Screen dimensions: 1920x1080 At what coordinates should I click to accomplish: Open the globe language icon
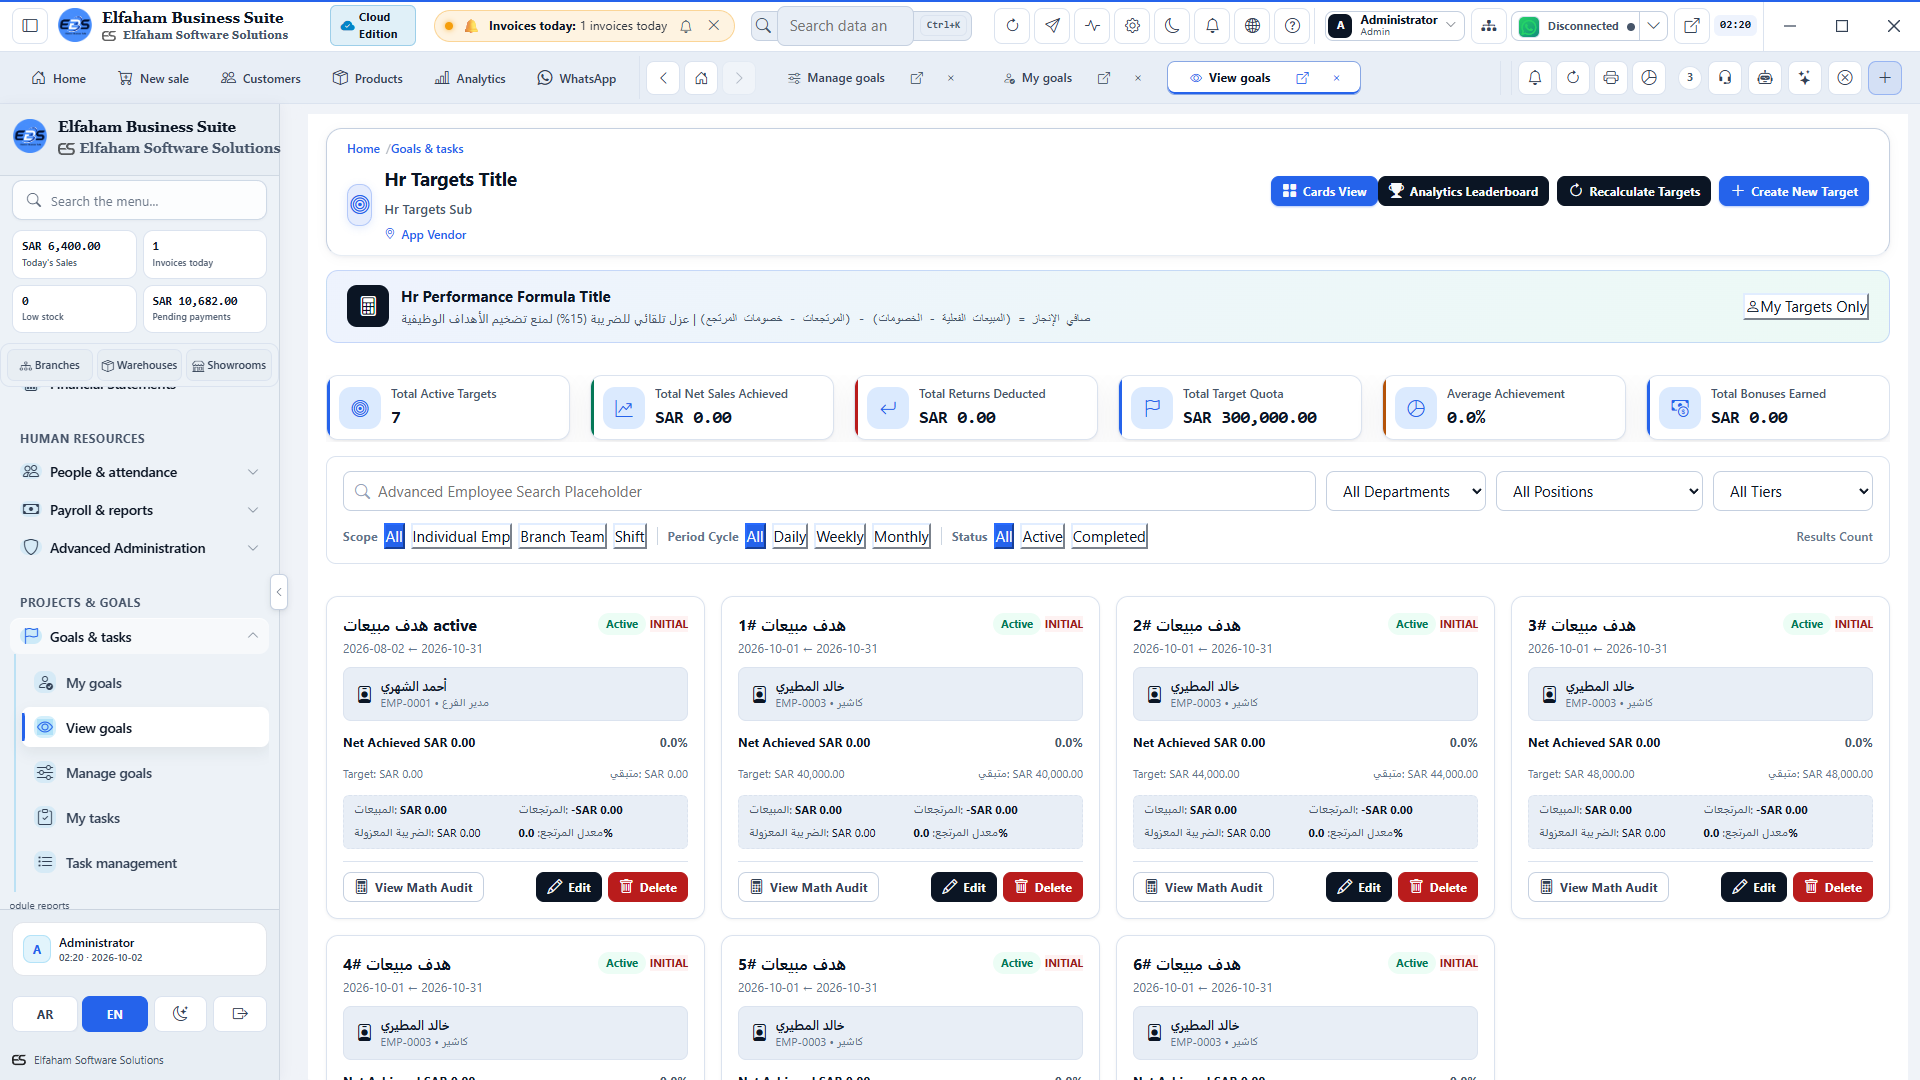click(x=1252, y=26)
